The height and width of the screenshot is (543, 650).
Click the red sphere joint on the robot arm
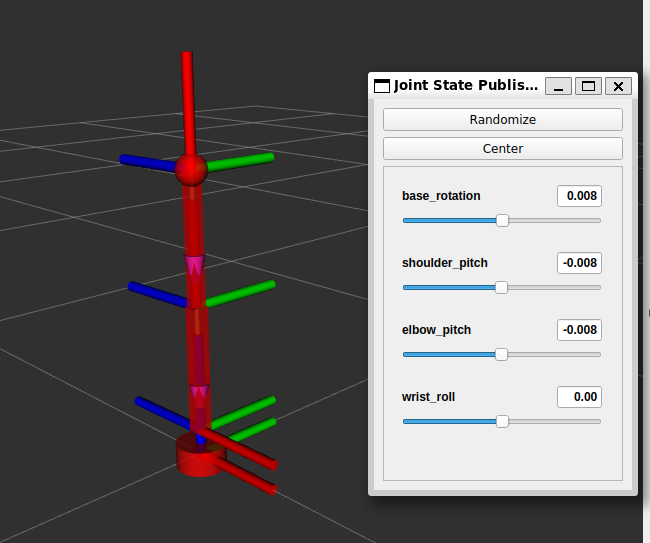(x=191, y=170)
